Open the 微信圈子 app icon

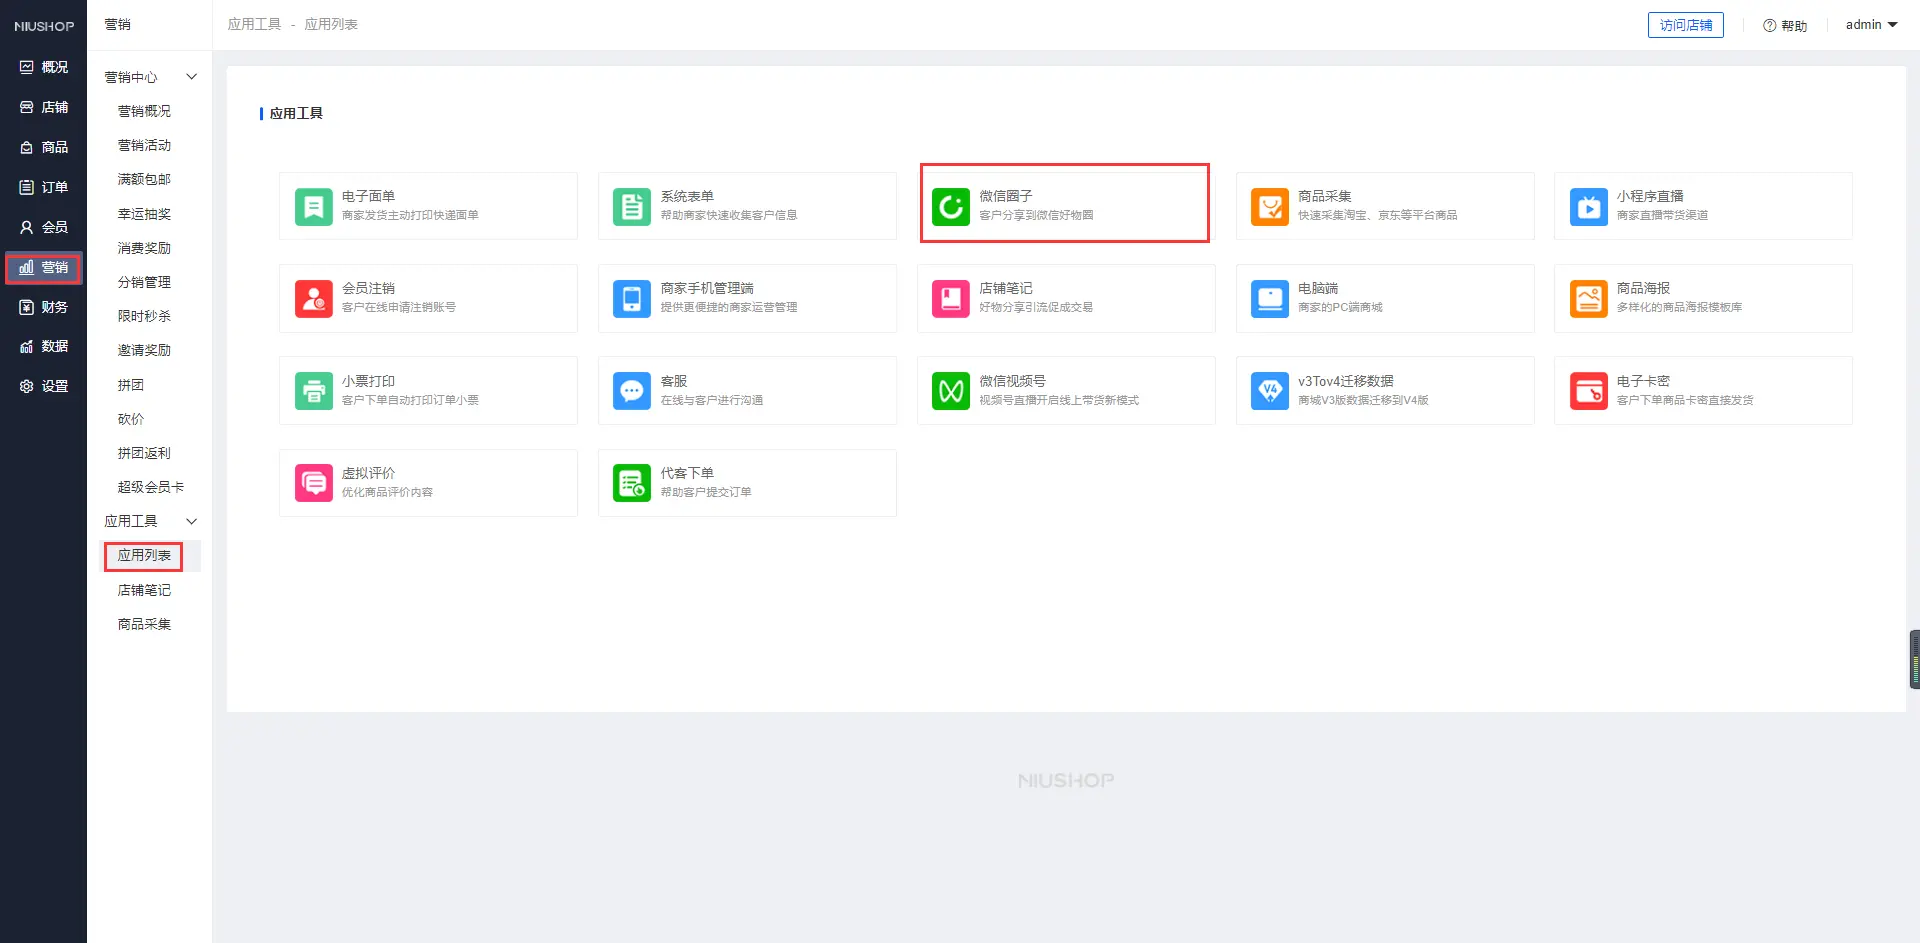tap(950, 207)
